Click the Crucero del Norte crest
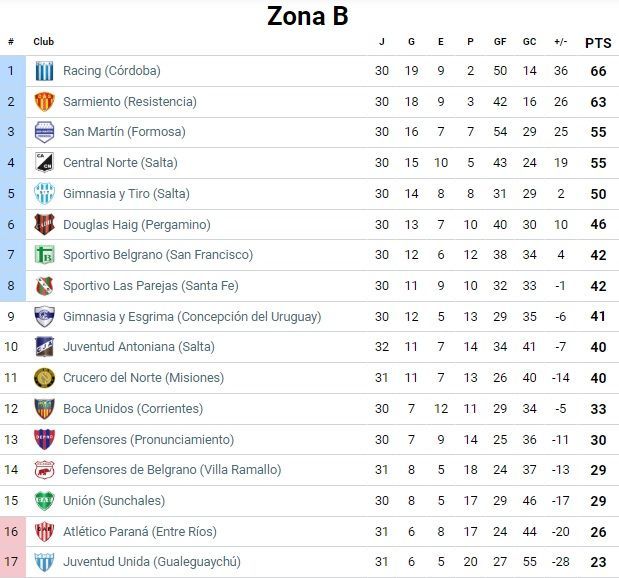This screenshot has height=578, width=619. pyautogui.click(x=44, y=378)
